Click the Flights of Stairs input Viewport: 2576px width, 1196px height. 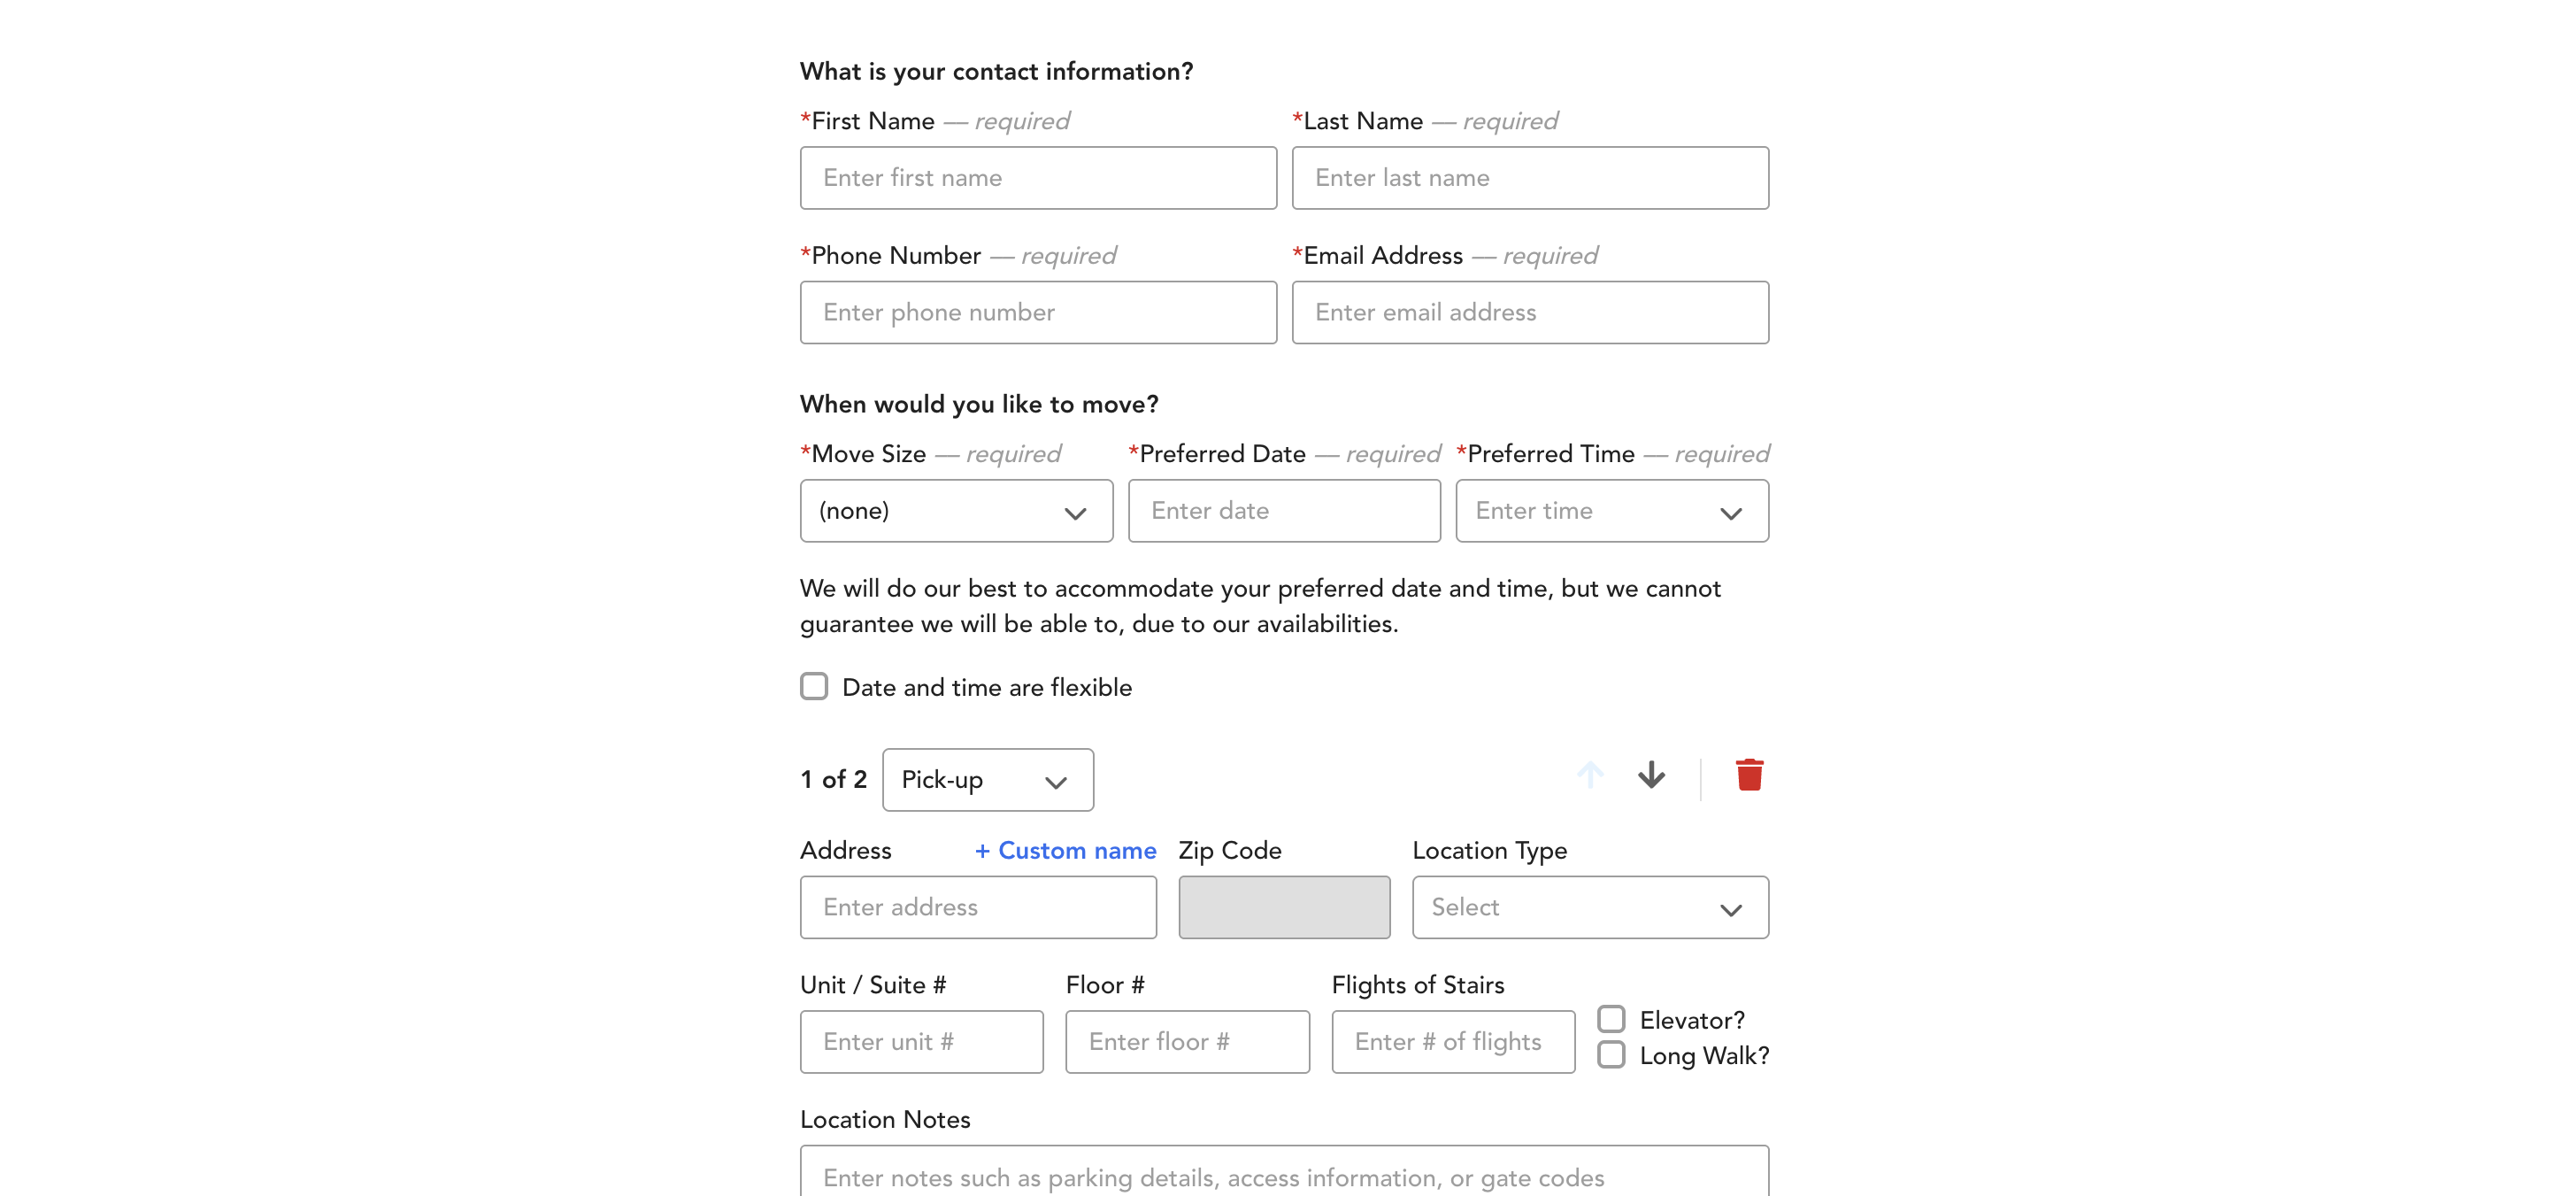click(1452, 1041)
